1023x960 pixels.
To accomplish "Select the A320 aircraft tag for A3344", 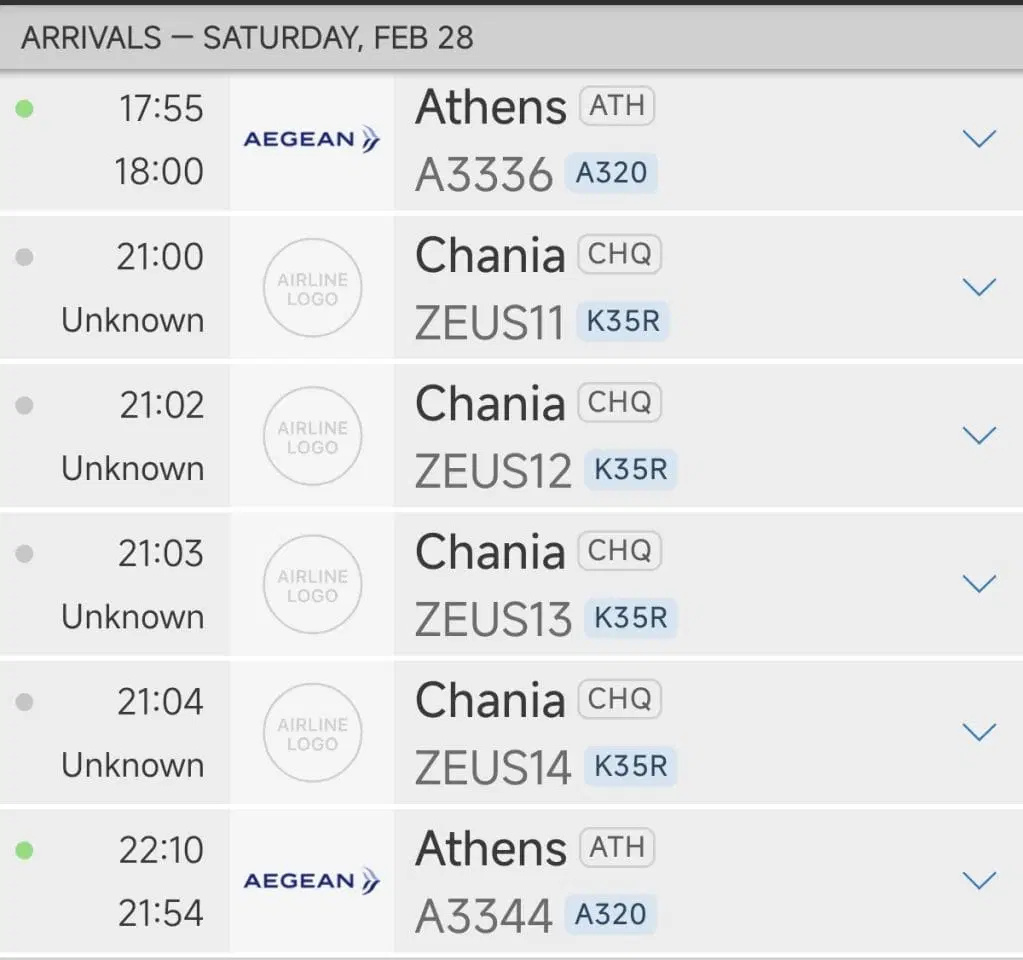I will [610, 914].
